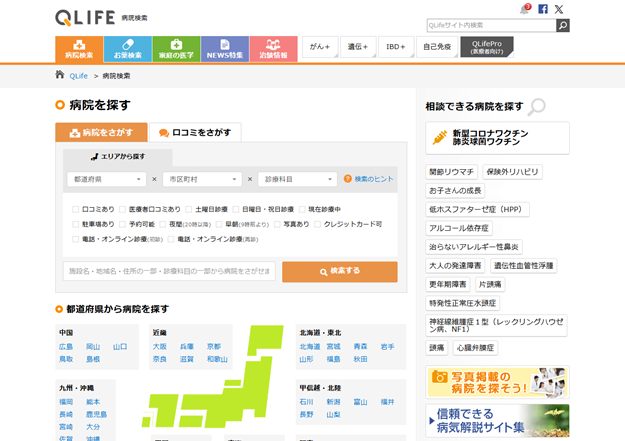Open お薬検索 pill icon nav tile

(128, 49)
